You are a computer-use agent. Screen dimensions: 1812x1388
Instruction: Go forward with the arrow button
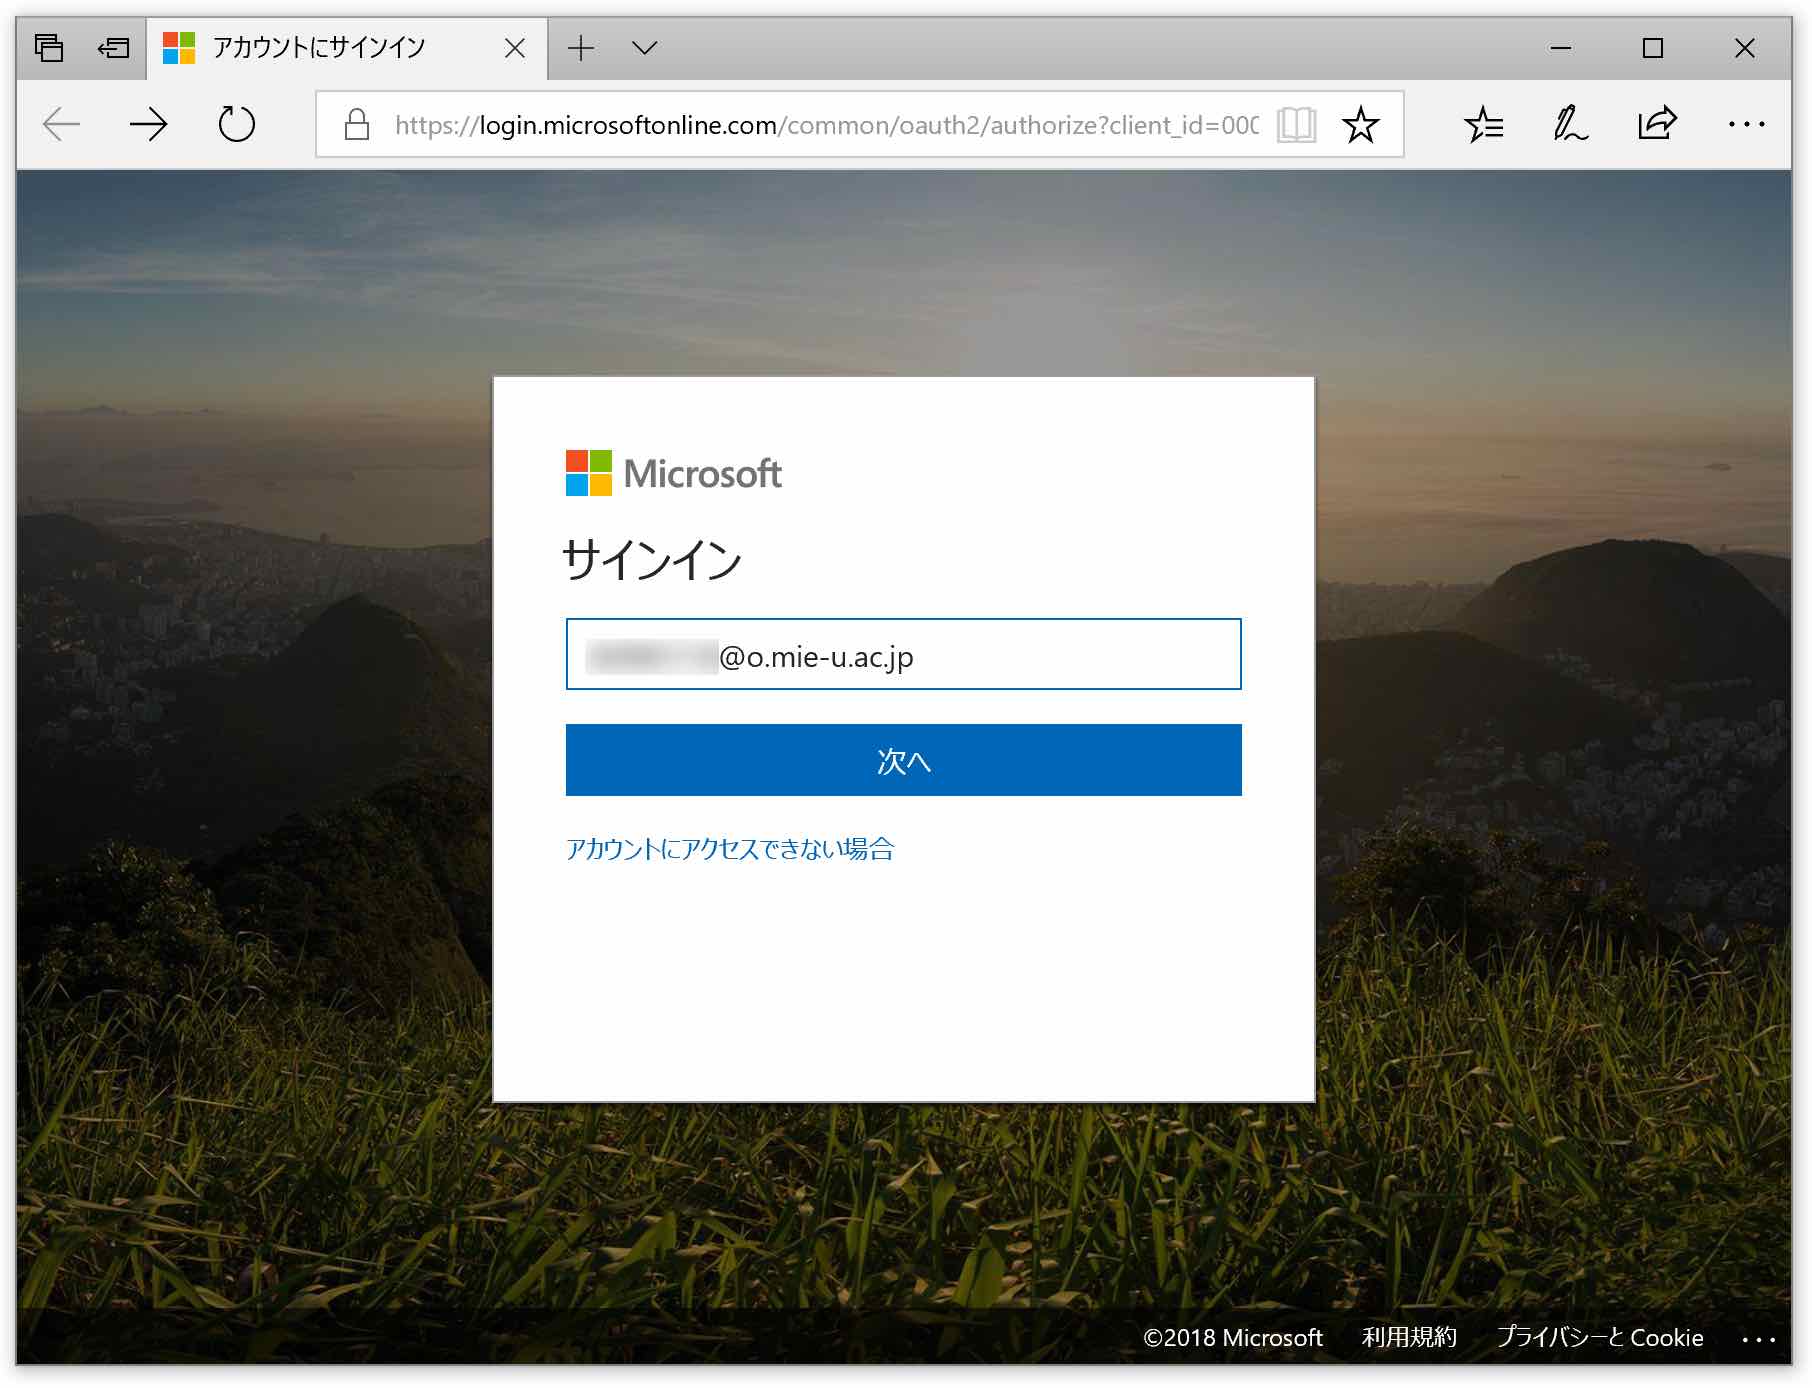(x=149, y=124)
